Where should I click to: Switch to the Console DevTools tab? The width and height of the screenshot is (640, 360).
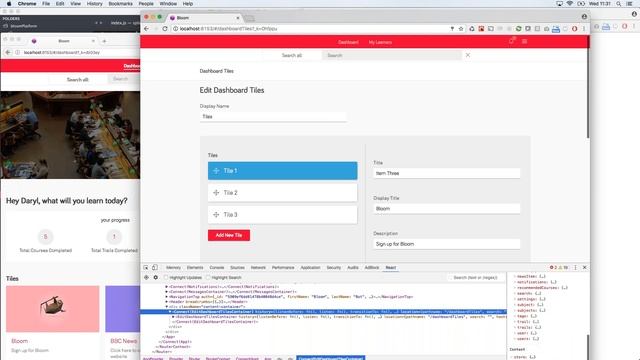click(217, 268)
